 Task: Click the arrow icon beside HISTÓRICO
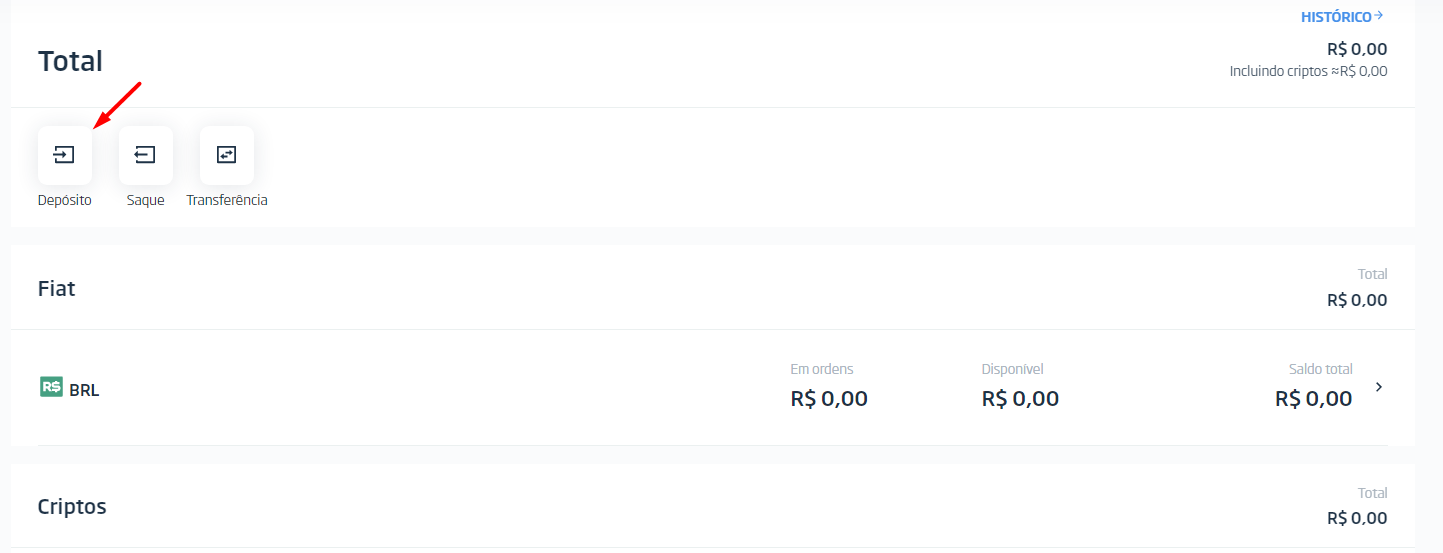point(1379,16)
